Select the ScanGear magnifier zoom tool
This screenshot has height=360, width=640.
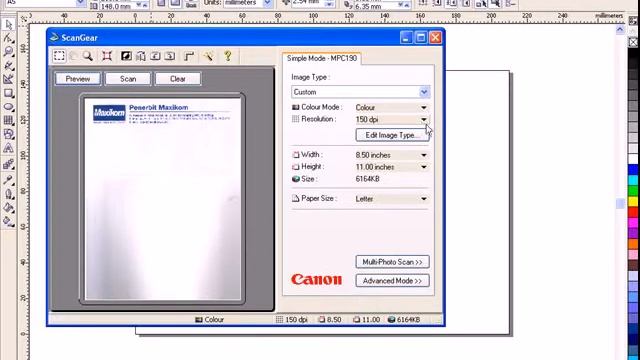click(x=87, y=56)
